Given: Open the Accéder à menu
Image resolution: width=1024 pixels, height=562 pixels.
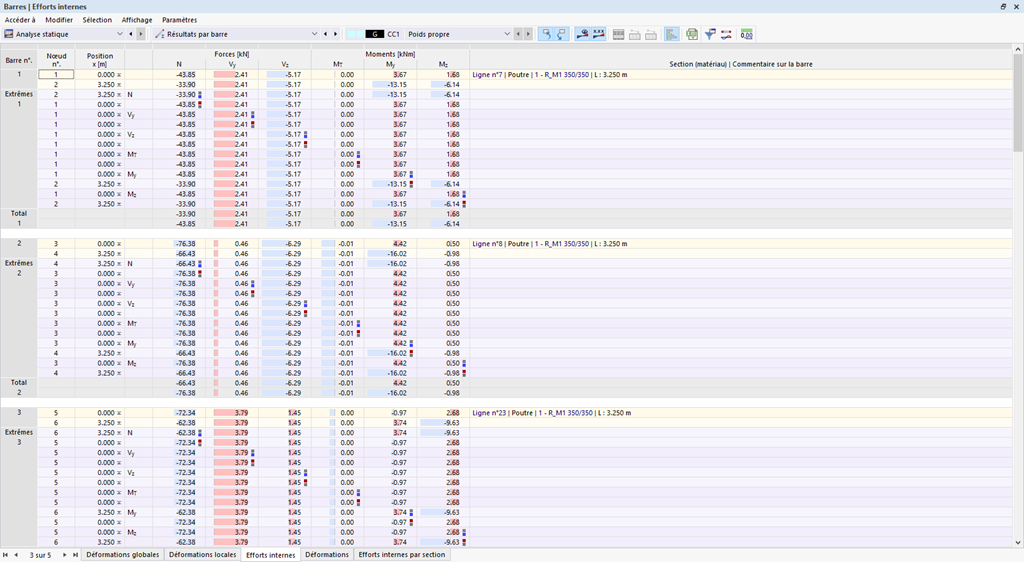Looking at the screenshot, I should click(20, 20).
